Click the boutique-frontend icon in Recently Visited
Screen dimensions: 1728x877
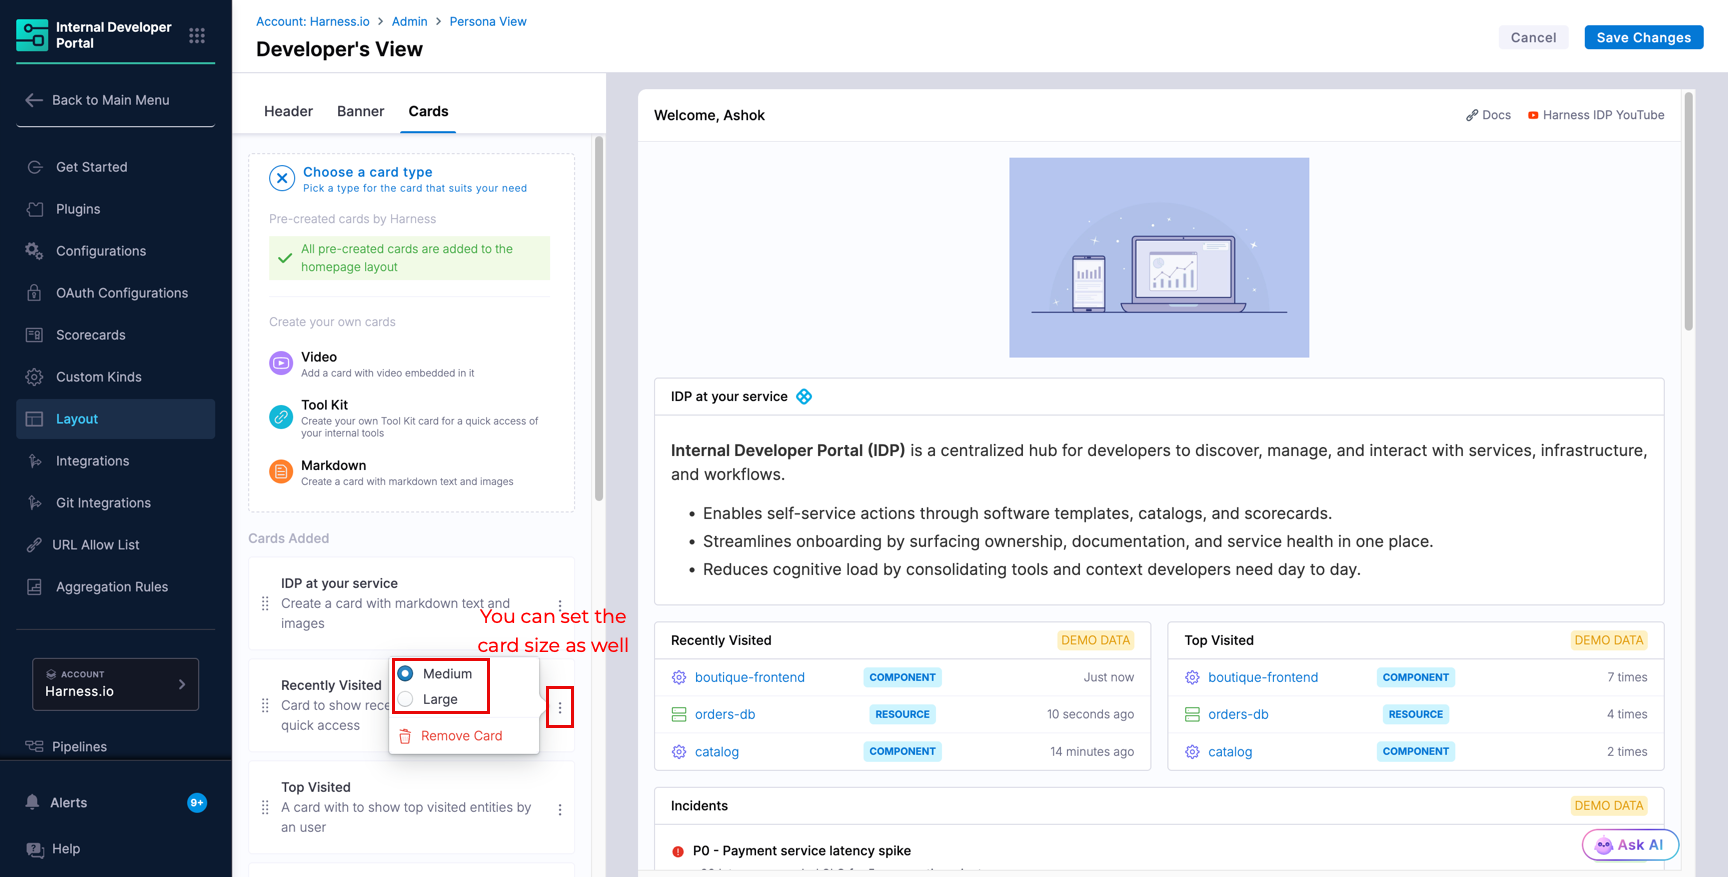[679, 677]
